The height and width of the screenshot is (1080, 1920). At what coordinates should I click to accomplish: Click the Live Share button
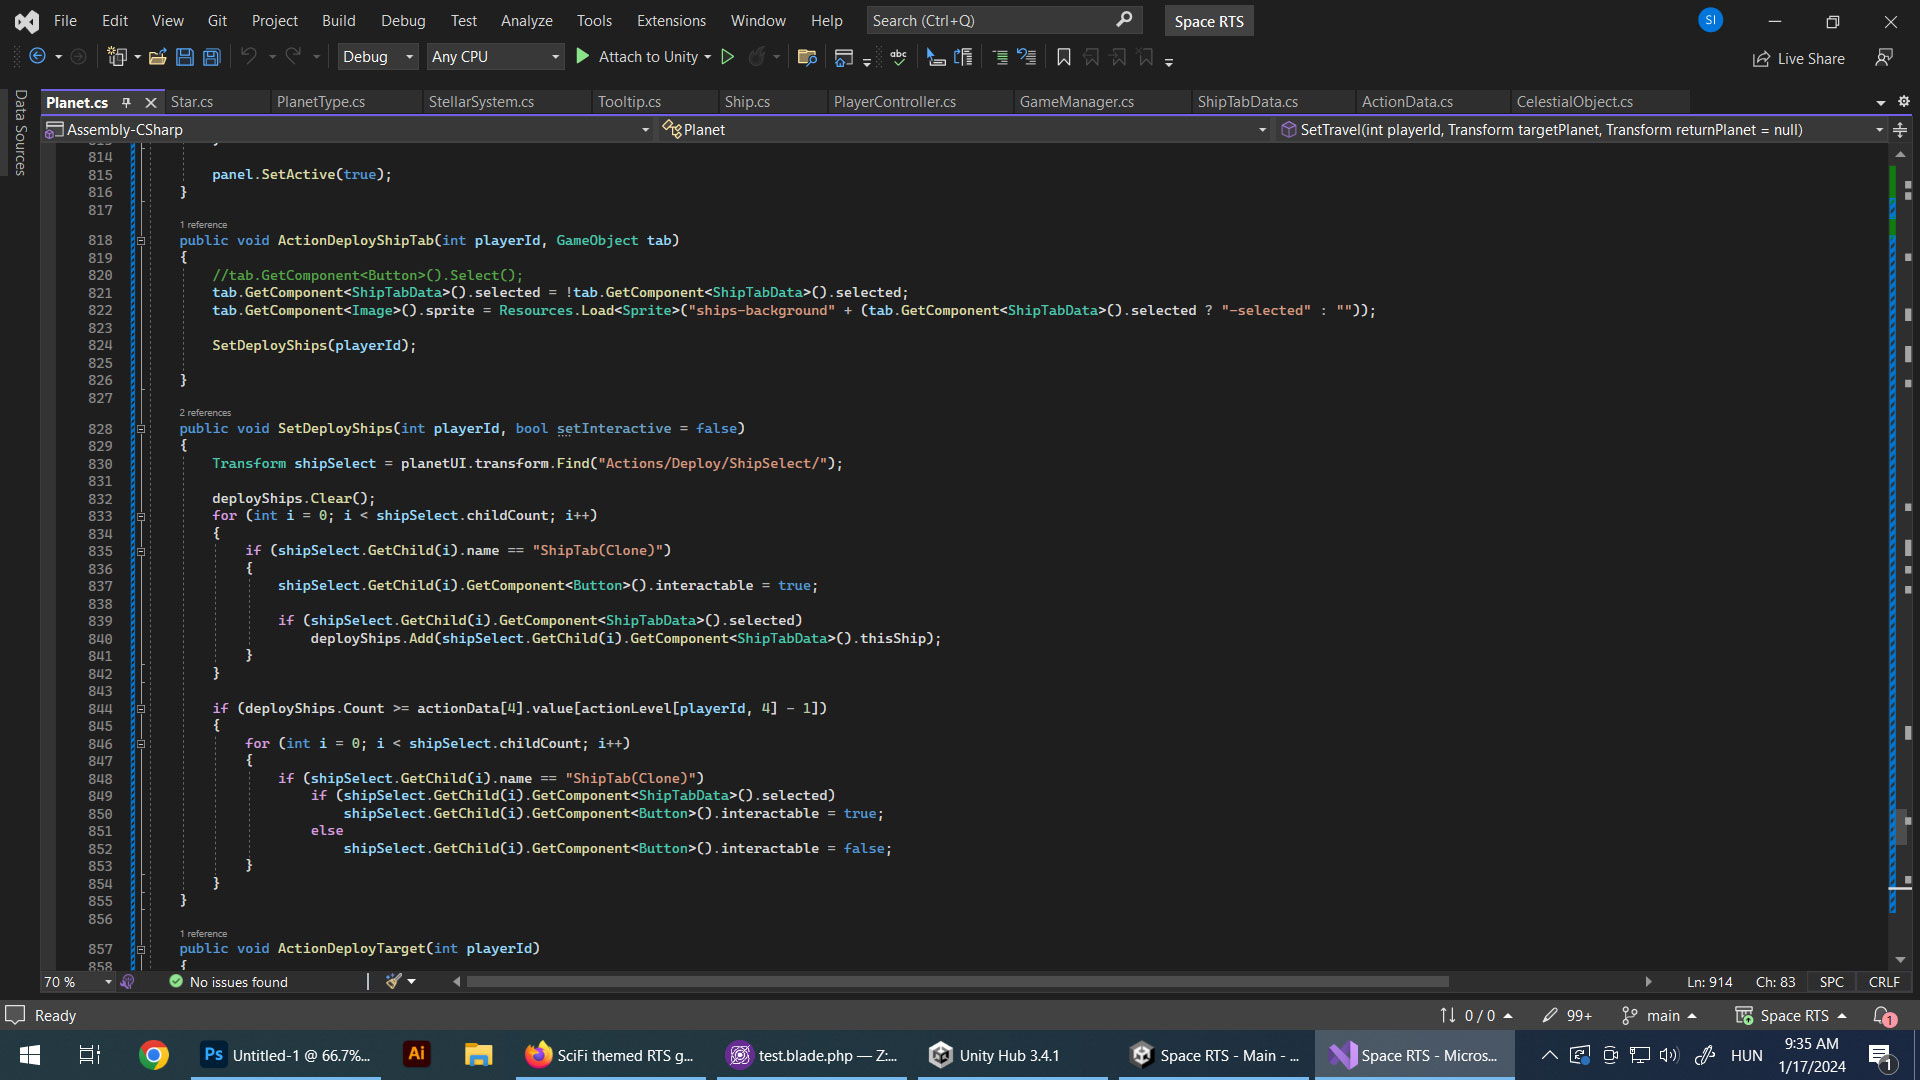[1799, 58]
